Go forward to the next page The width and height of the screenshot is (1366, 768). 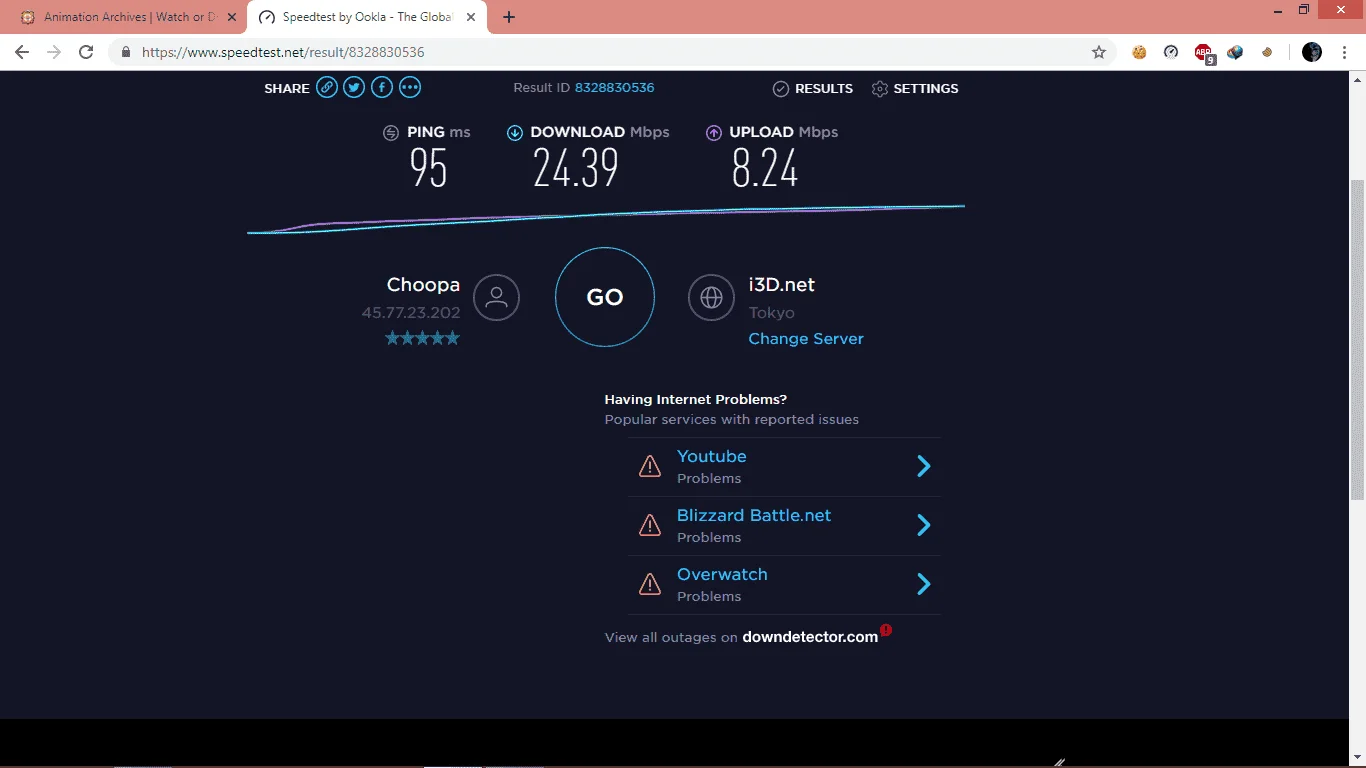point(54,52)
